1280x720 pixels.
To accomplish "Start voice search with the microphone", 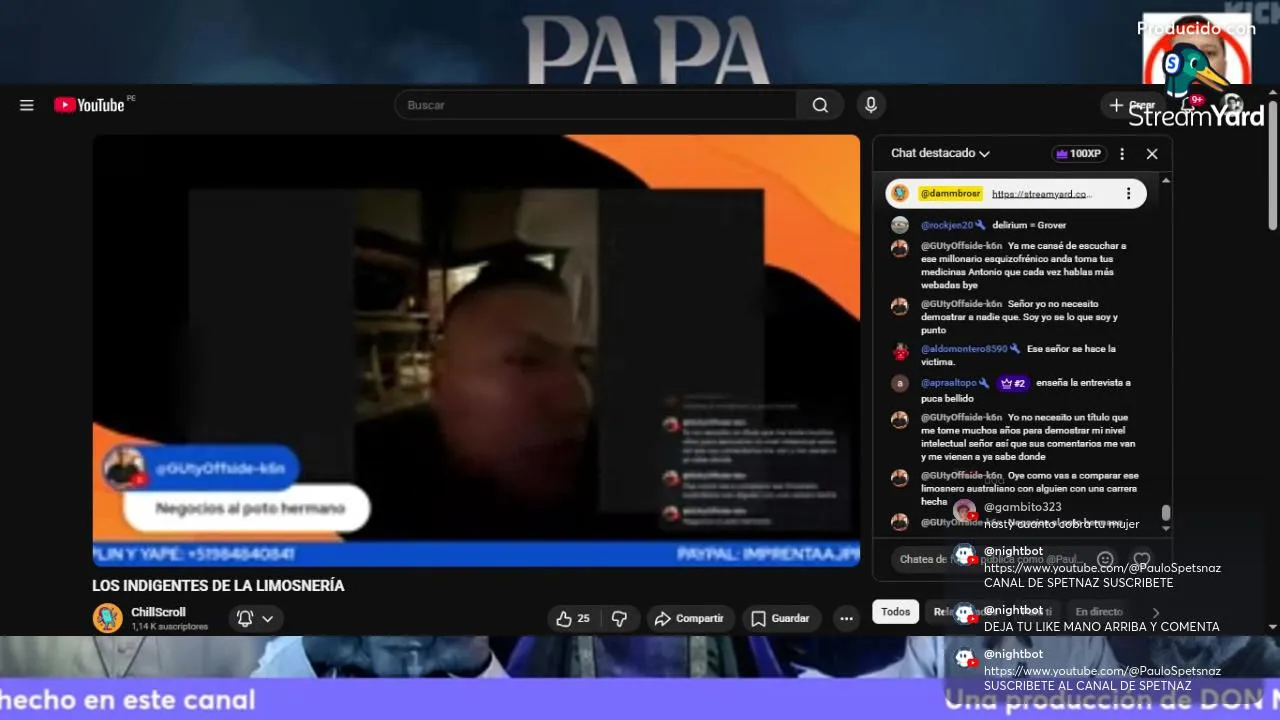I will pyautogui.click(x=871, y=105).
